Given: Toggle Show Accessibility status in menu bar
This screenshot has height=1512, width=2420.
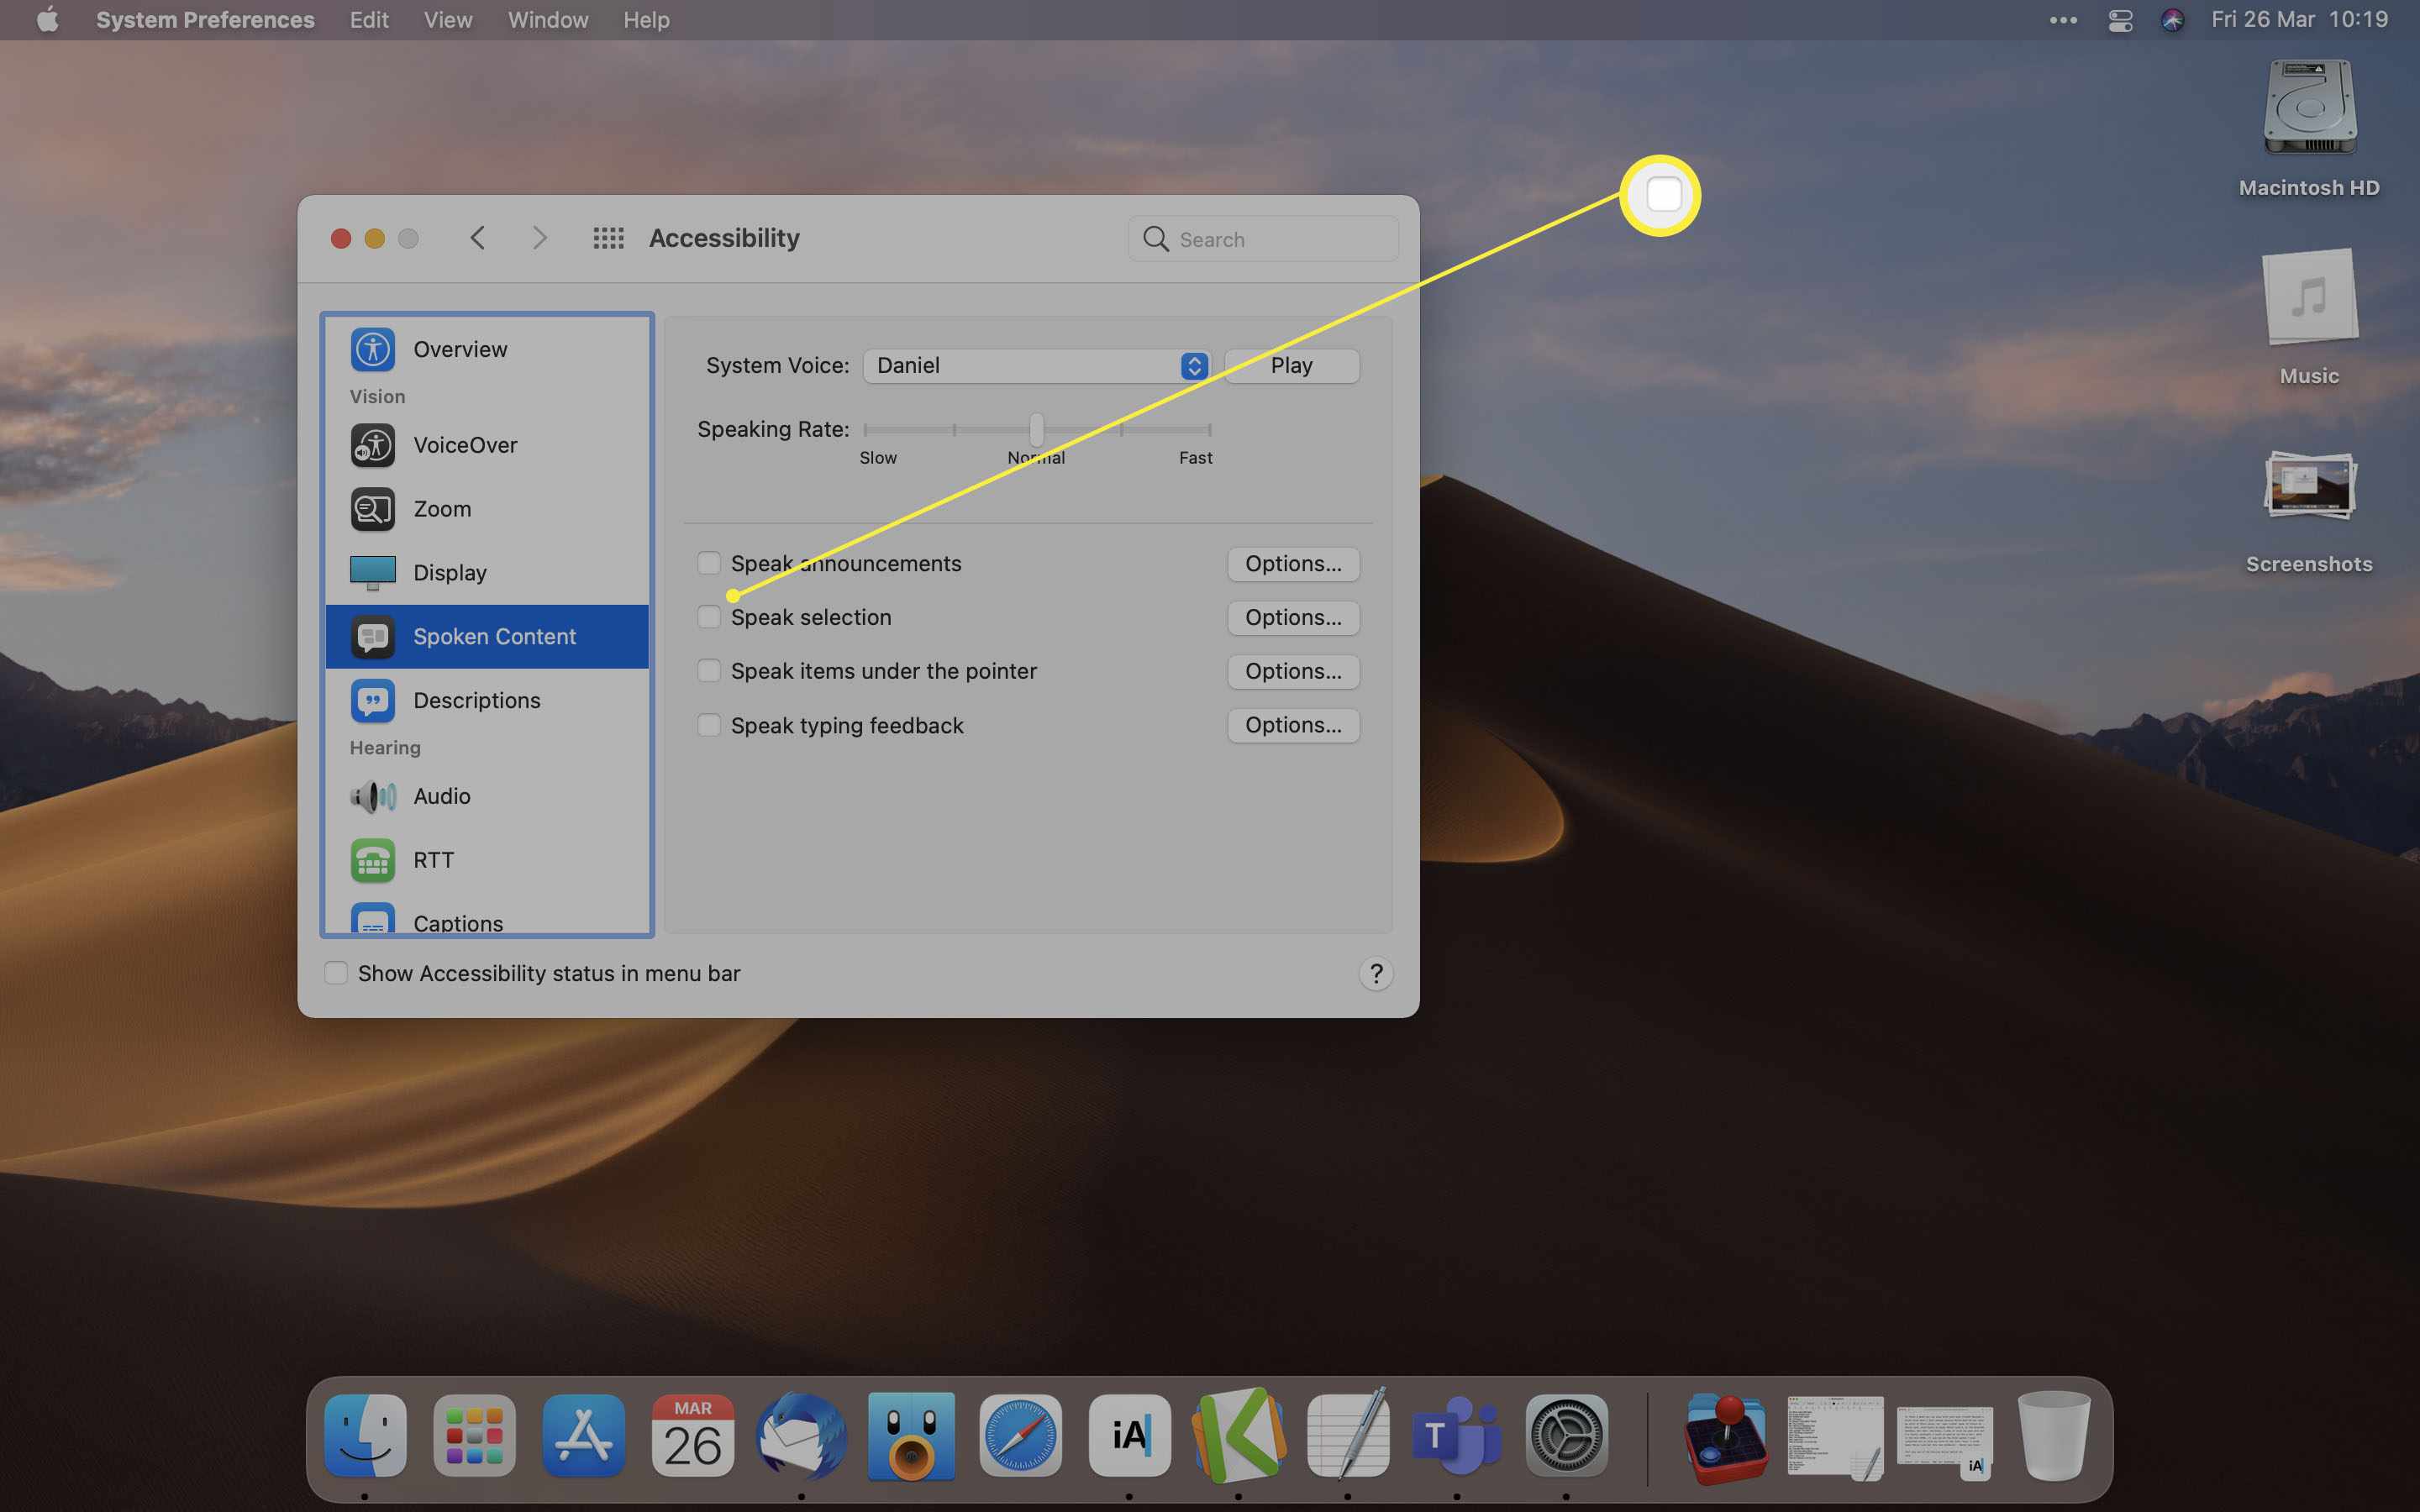Looking at the screenshot, I should tap(336, 972).
